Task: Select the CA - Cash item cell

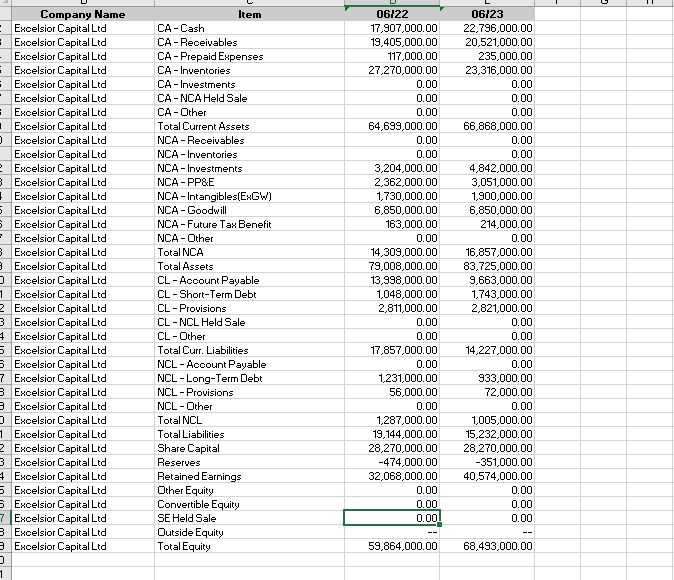Action: [249, 28]
